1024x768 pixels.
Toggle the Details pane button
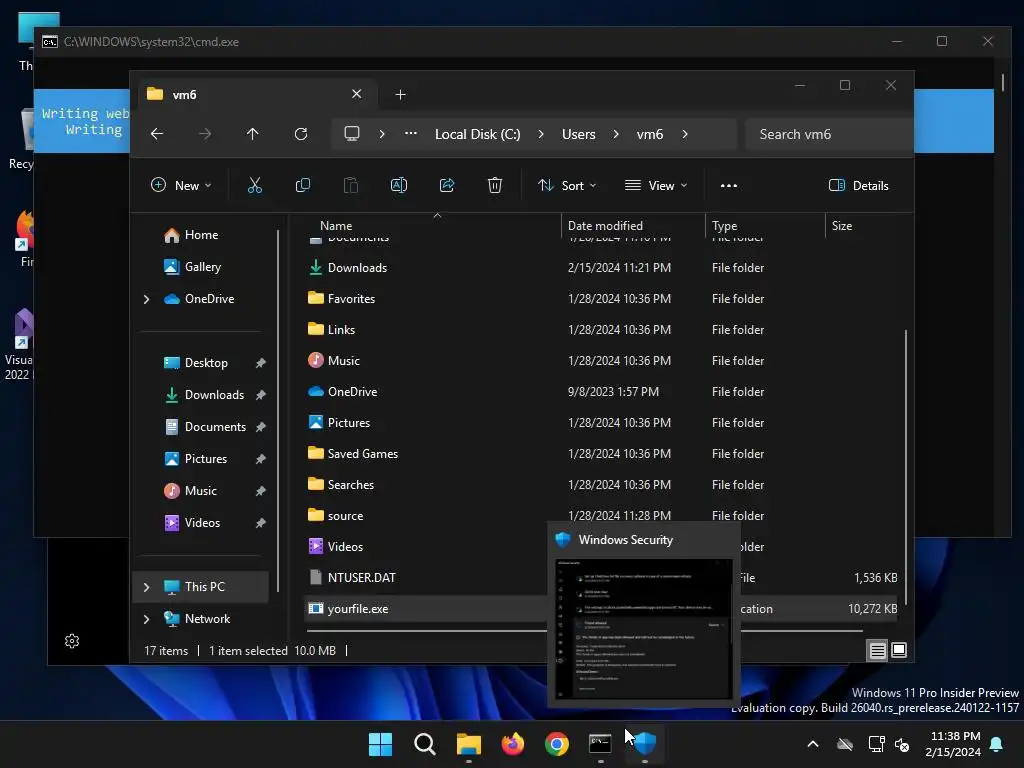858,185
